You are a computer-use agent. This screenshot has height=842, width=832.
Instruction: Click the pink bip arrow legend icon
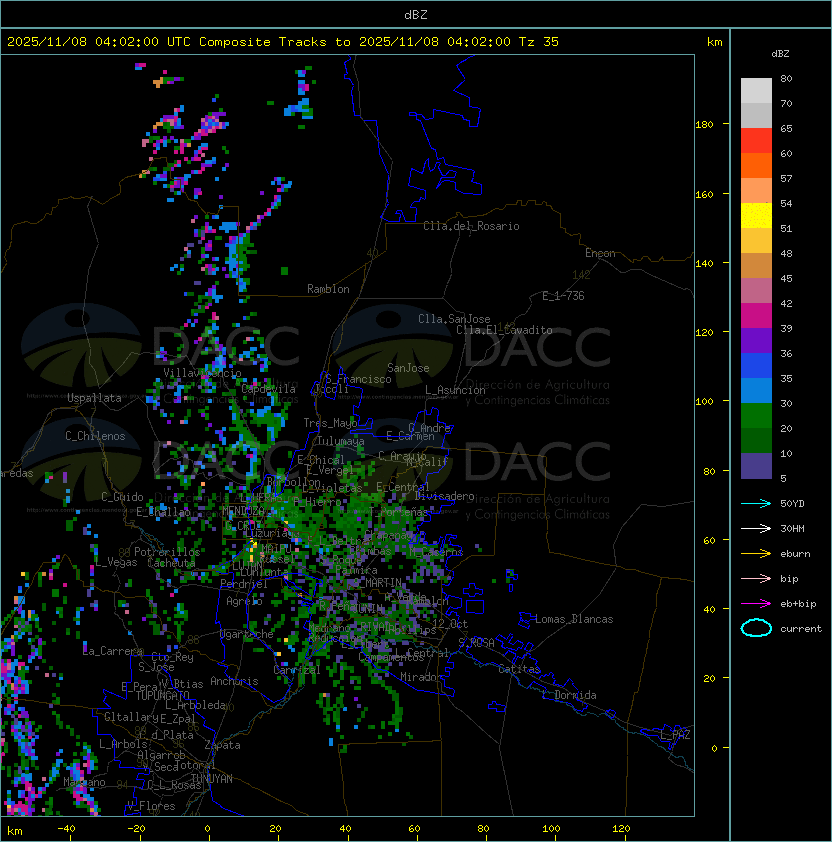[x=756, y=578]
